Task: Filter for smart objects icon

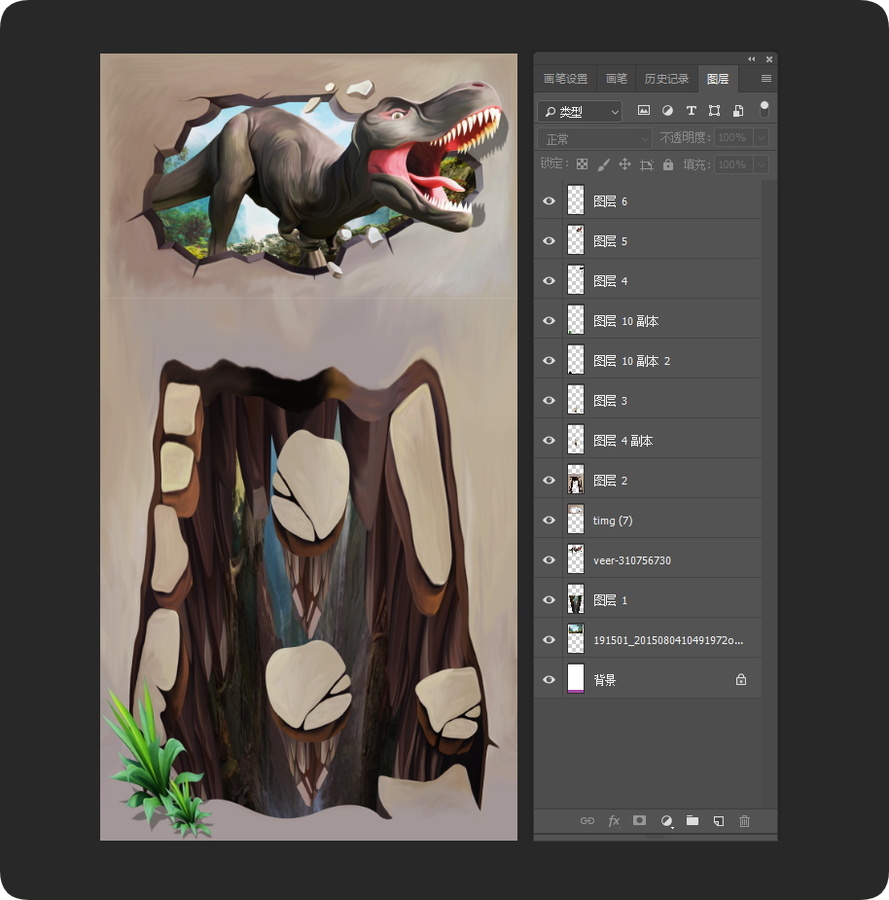Action: pyautogui.click(x=738, y=110)
